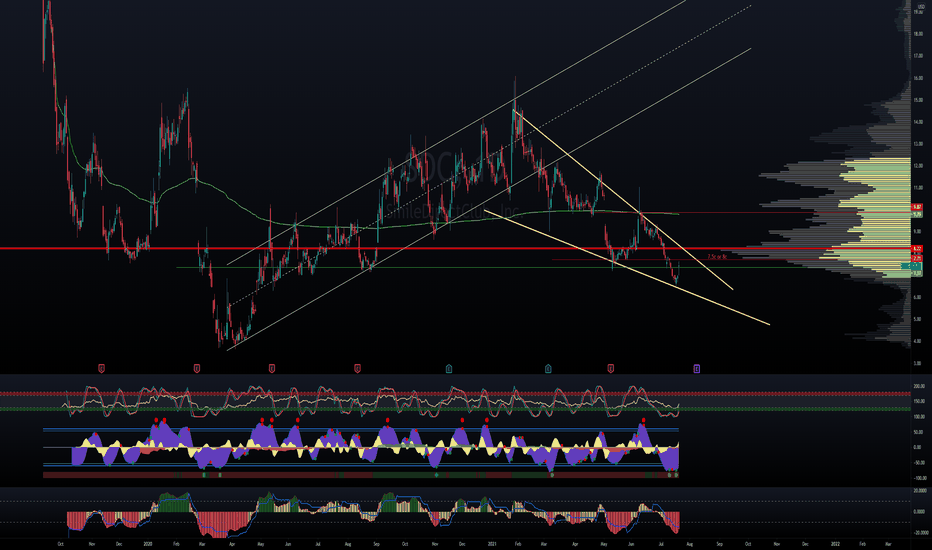Click the 5.00 price axis label
Screen dimensions: 932x550
(x=918, y=319)
